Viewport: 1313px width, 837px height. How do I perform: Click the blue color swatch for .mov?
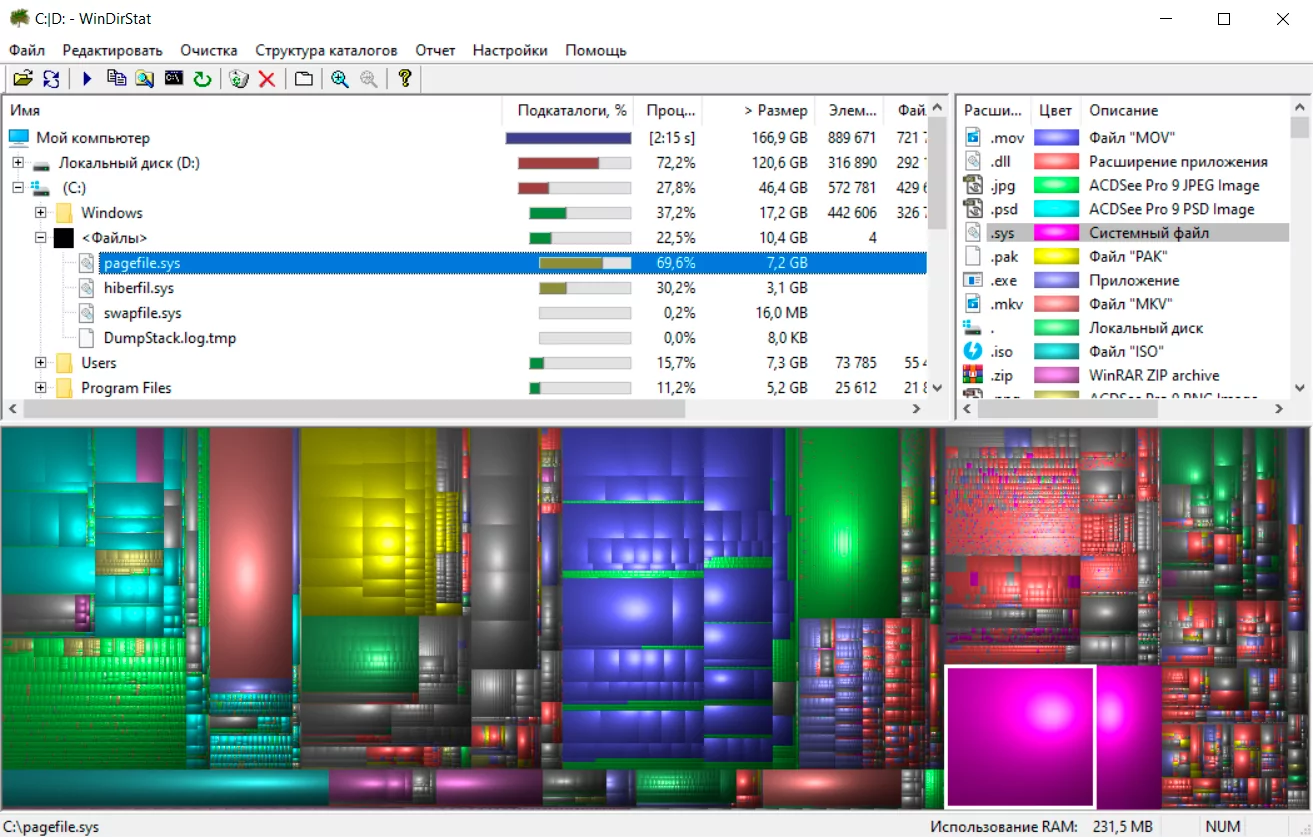(1056, 137)
